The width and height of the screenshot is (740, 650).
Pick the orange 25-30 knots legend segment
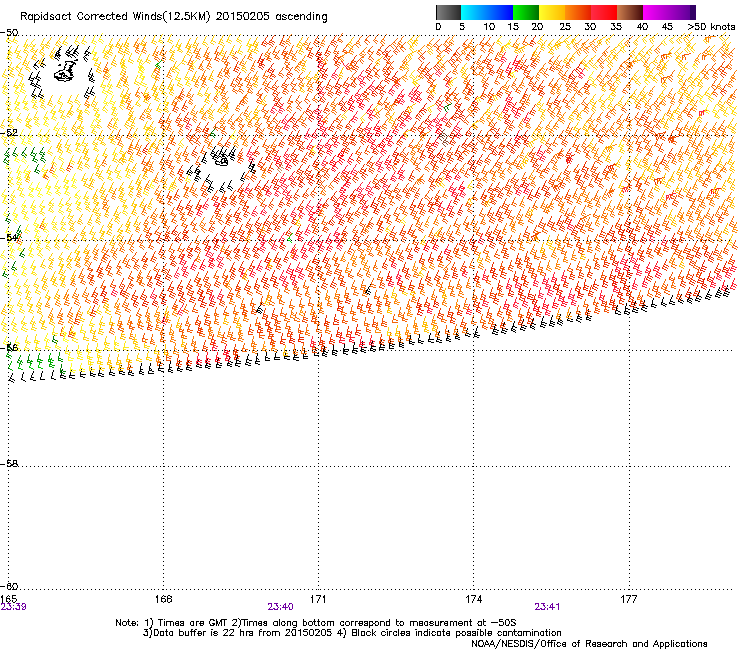coord(578,12)
